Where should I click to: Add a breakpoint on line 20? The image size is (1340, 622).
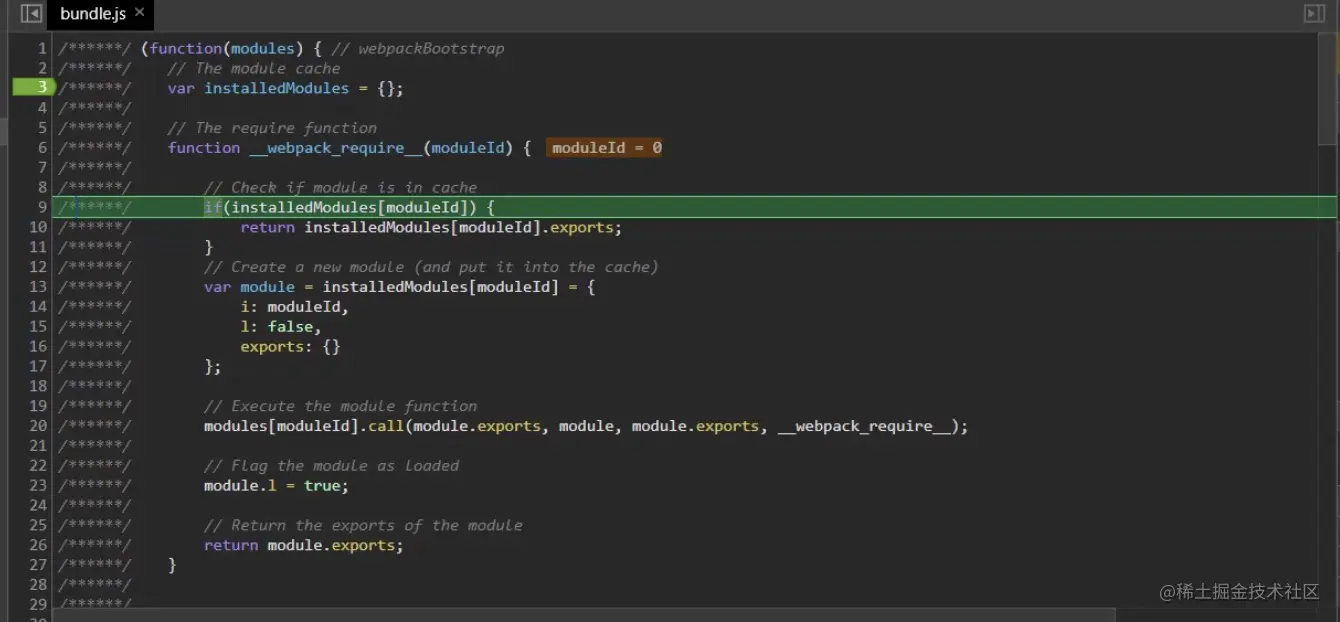[x=38, y=426]
